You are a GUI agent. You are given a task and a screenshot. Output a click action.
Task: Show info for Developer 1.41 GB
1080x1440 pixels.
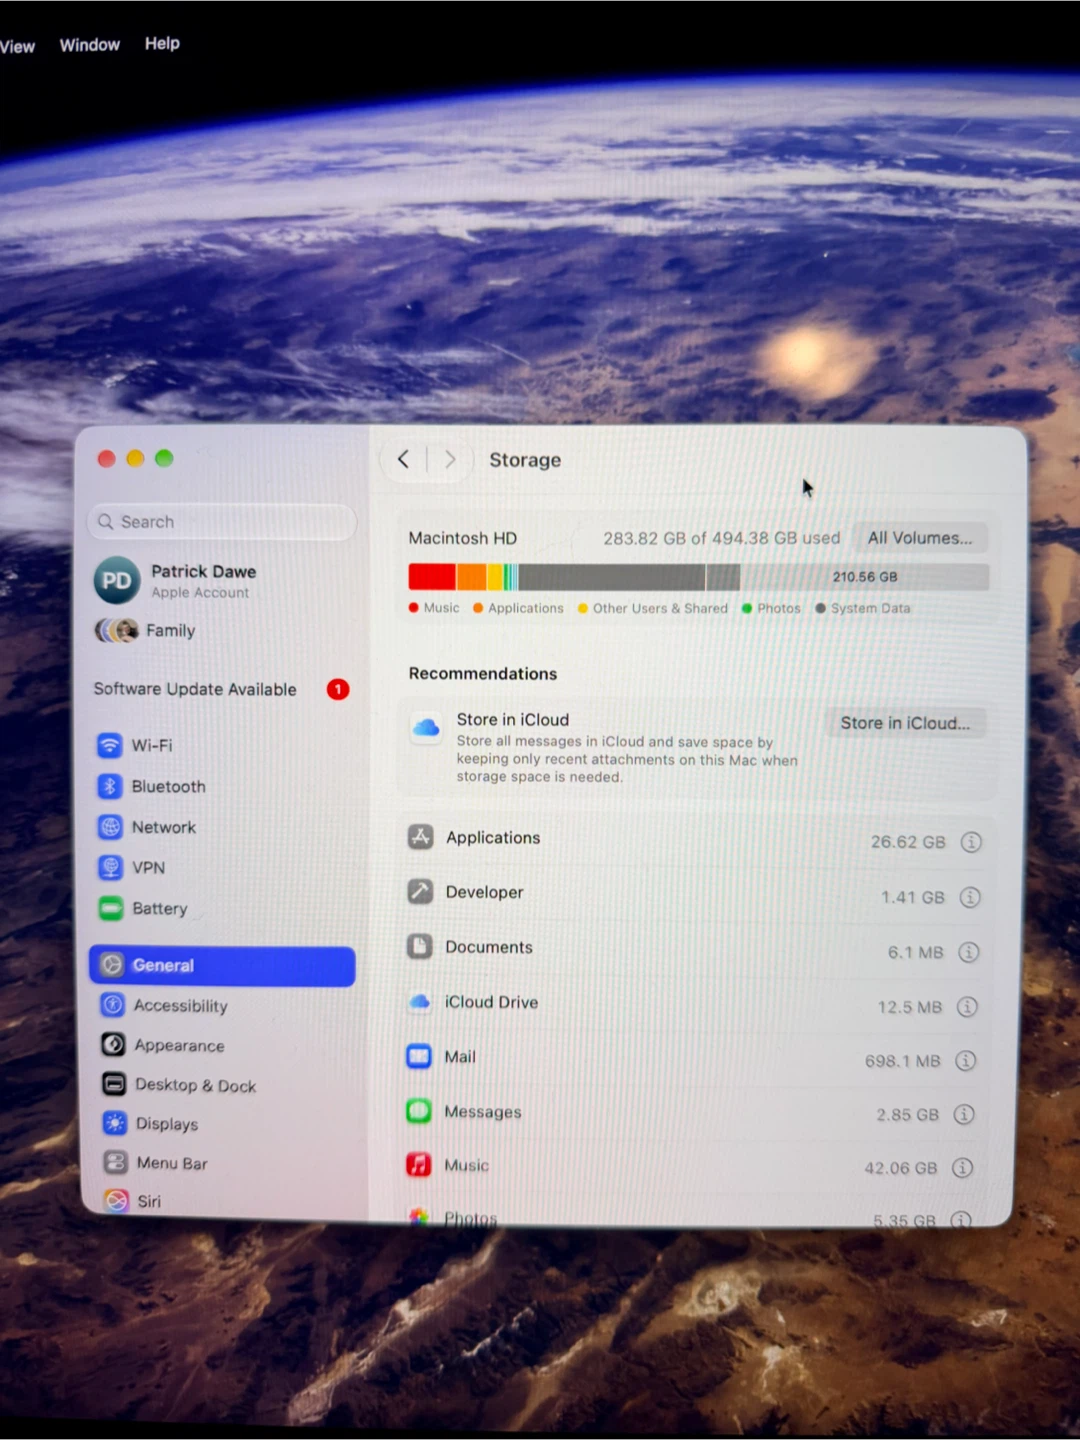click(970, 897)
